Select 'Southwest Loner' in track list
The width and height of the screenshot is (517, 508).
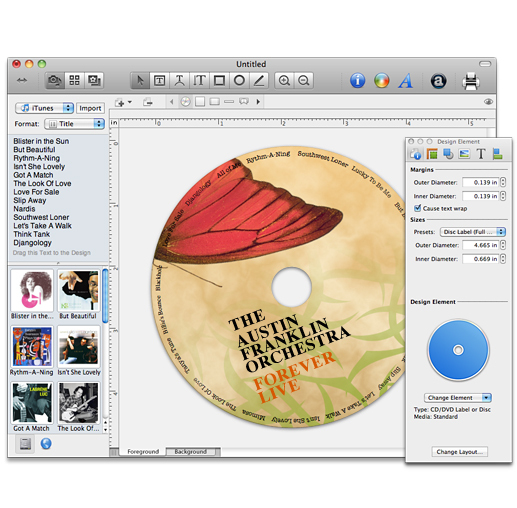41,217
